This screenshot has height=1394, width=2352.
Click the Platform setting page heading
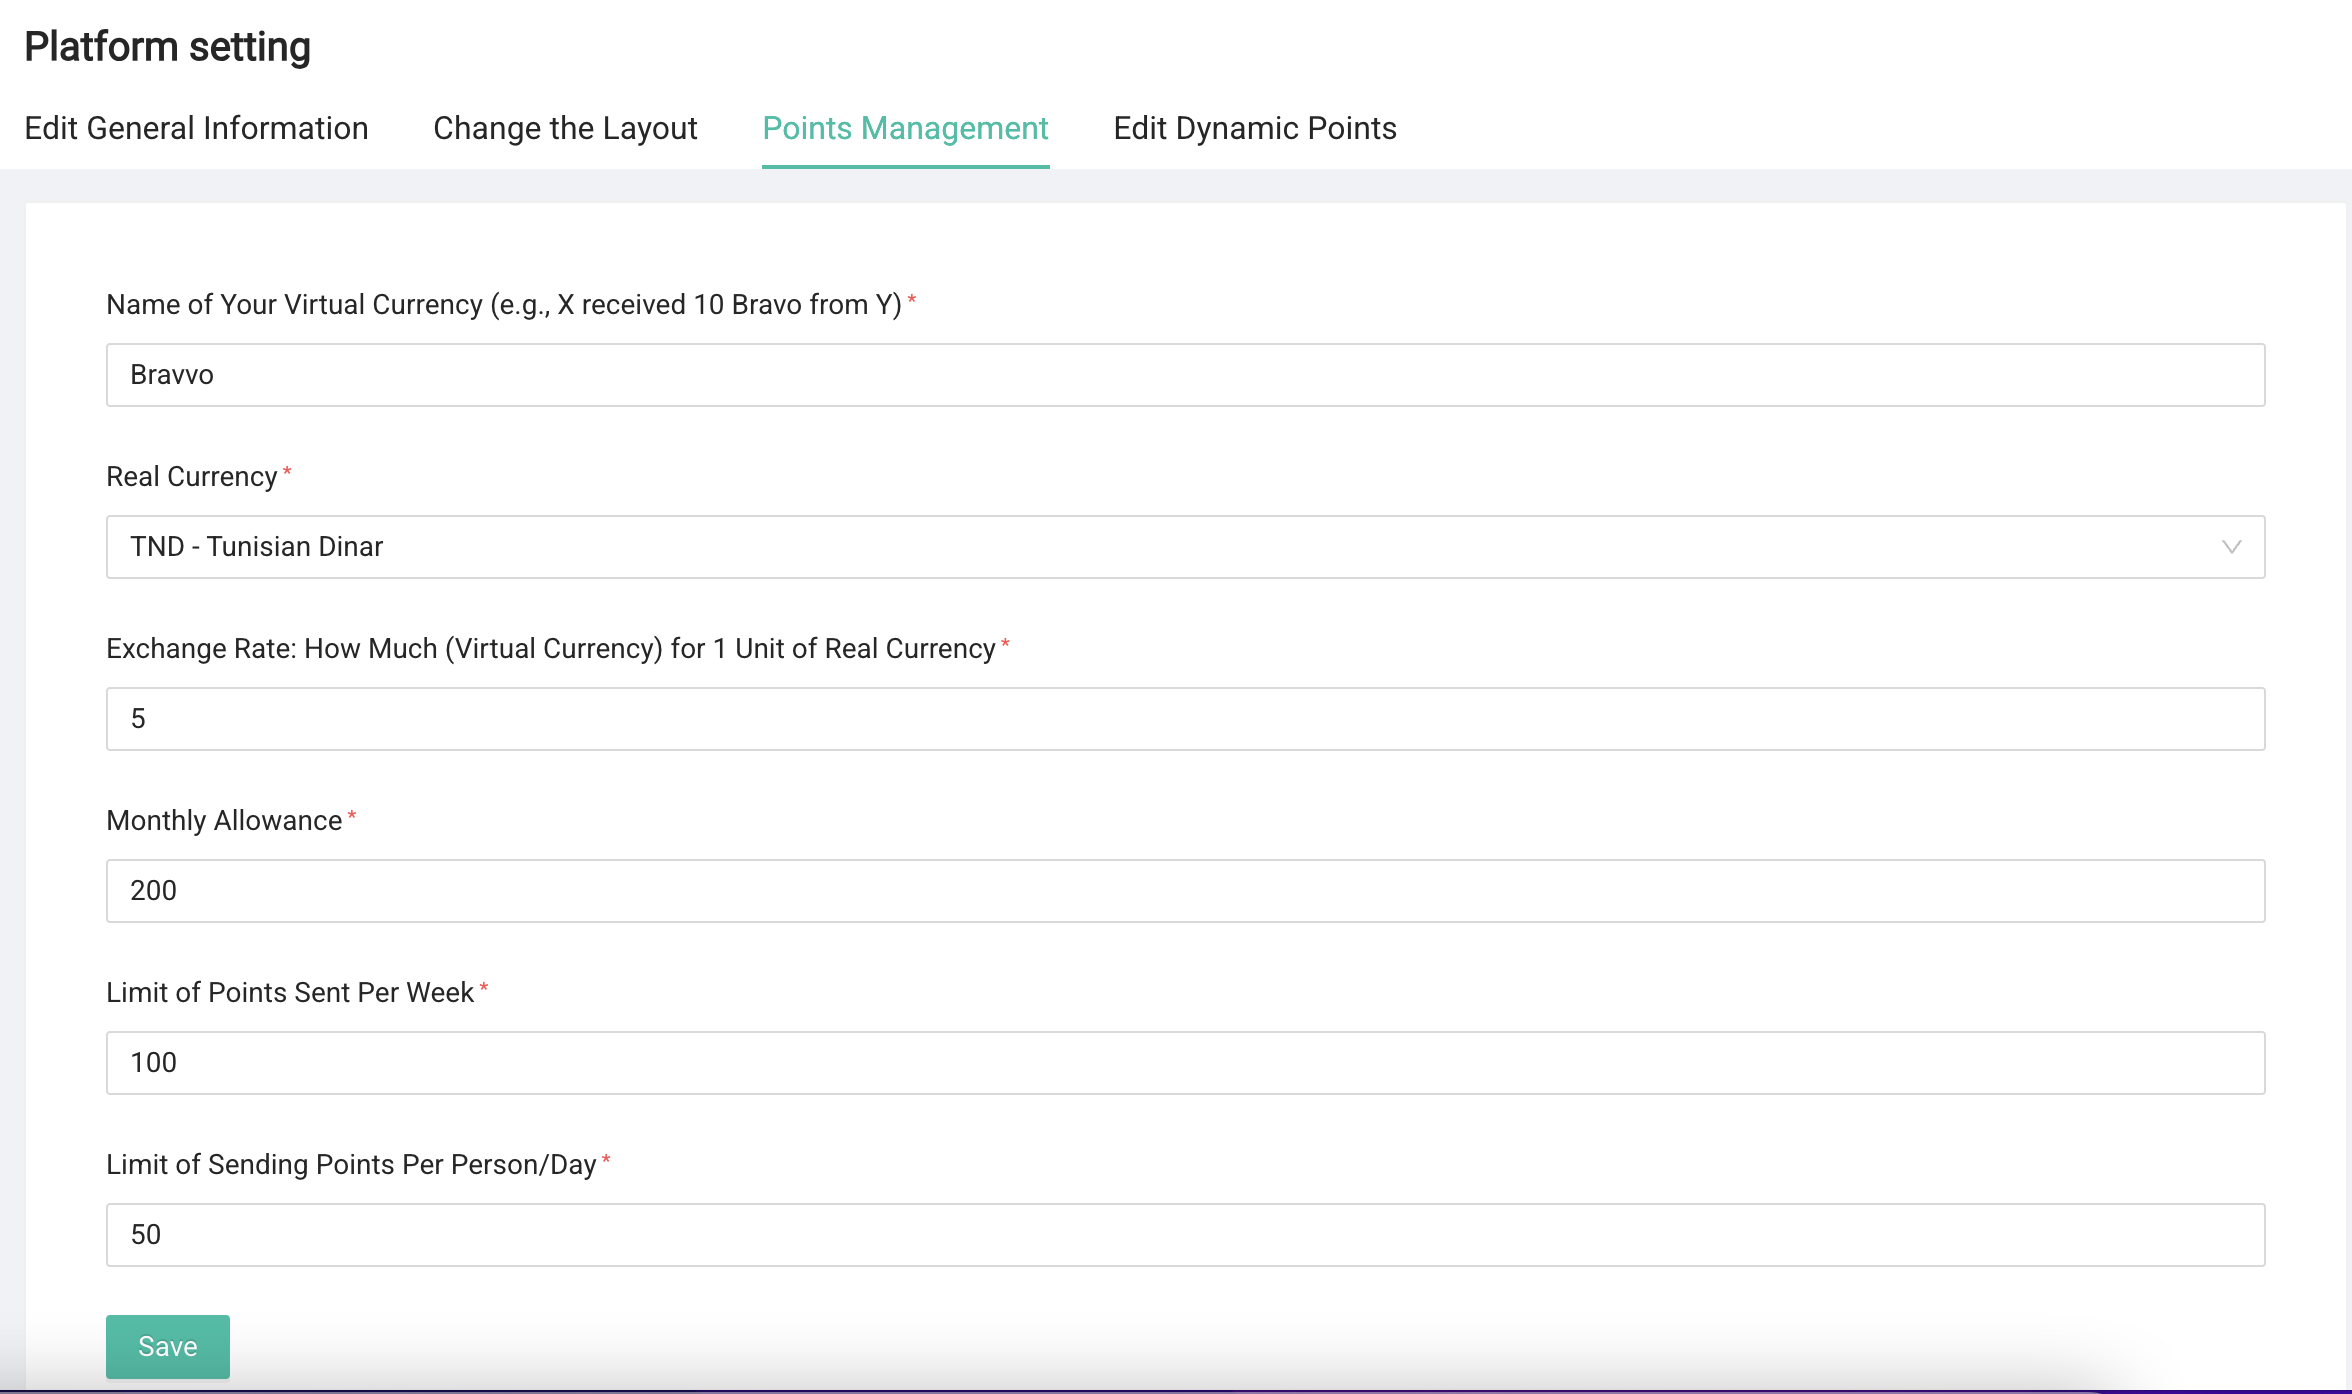(x=167, y=47)
